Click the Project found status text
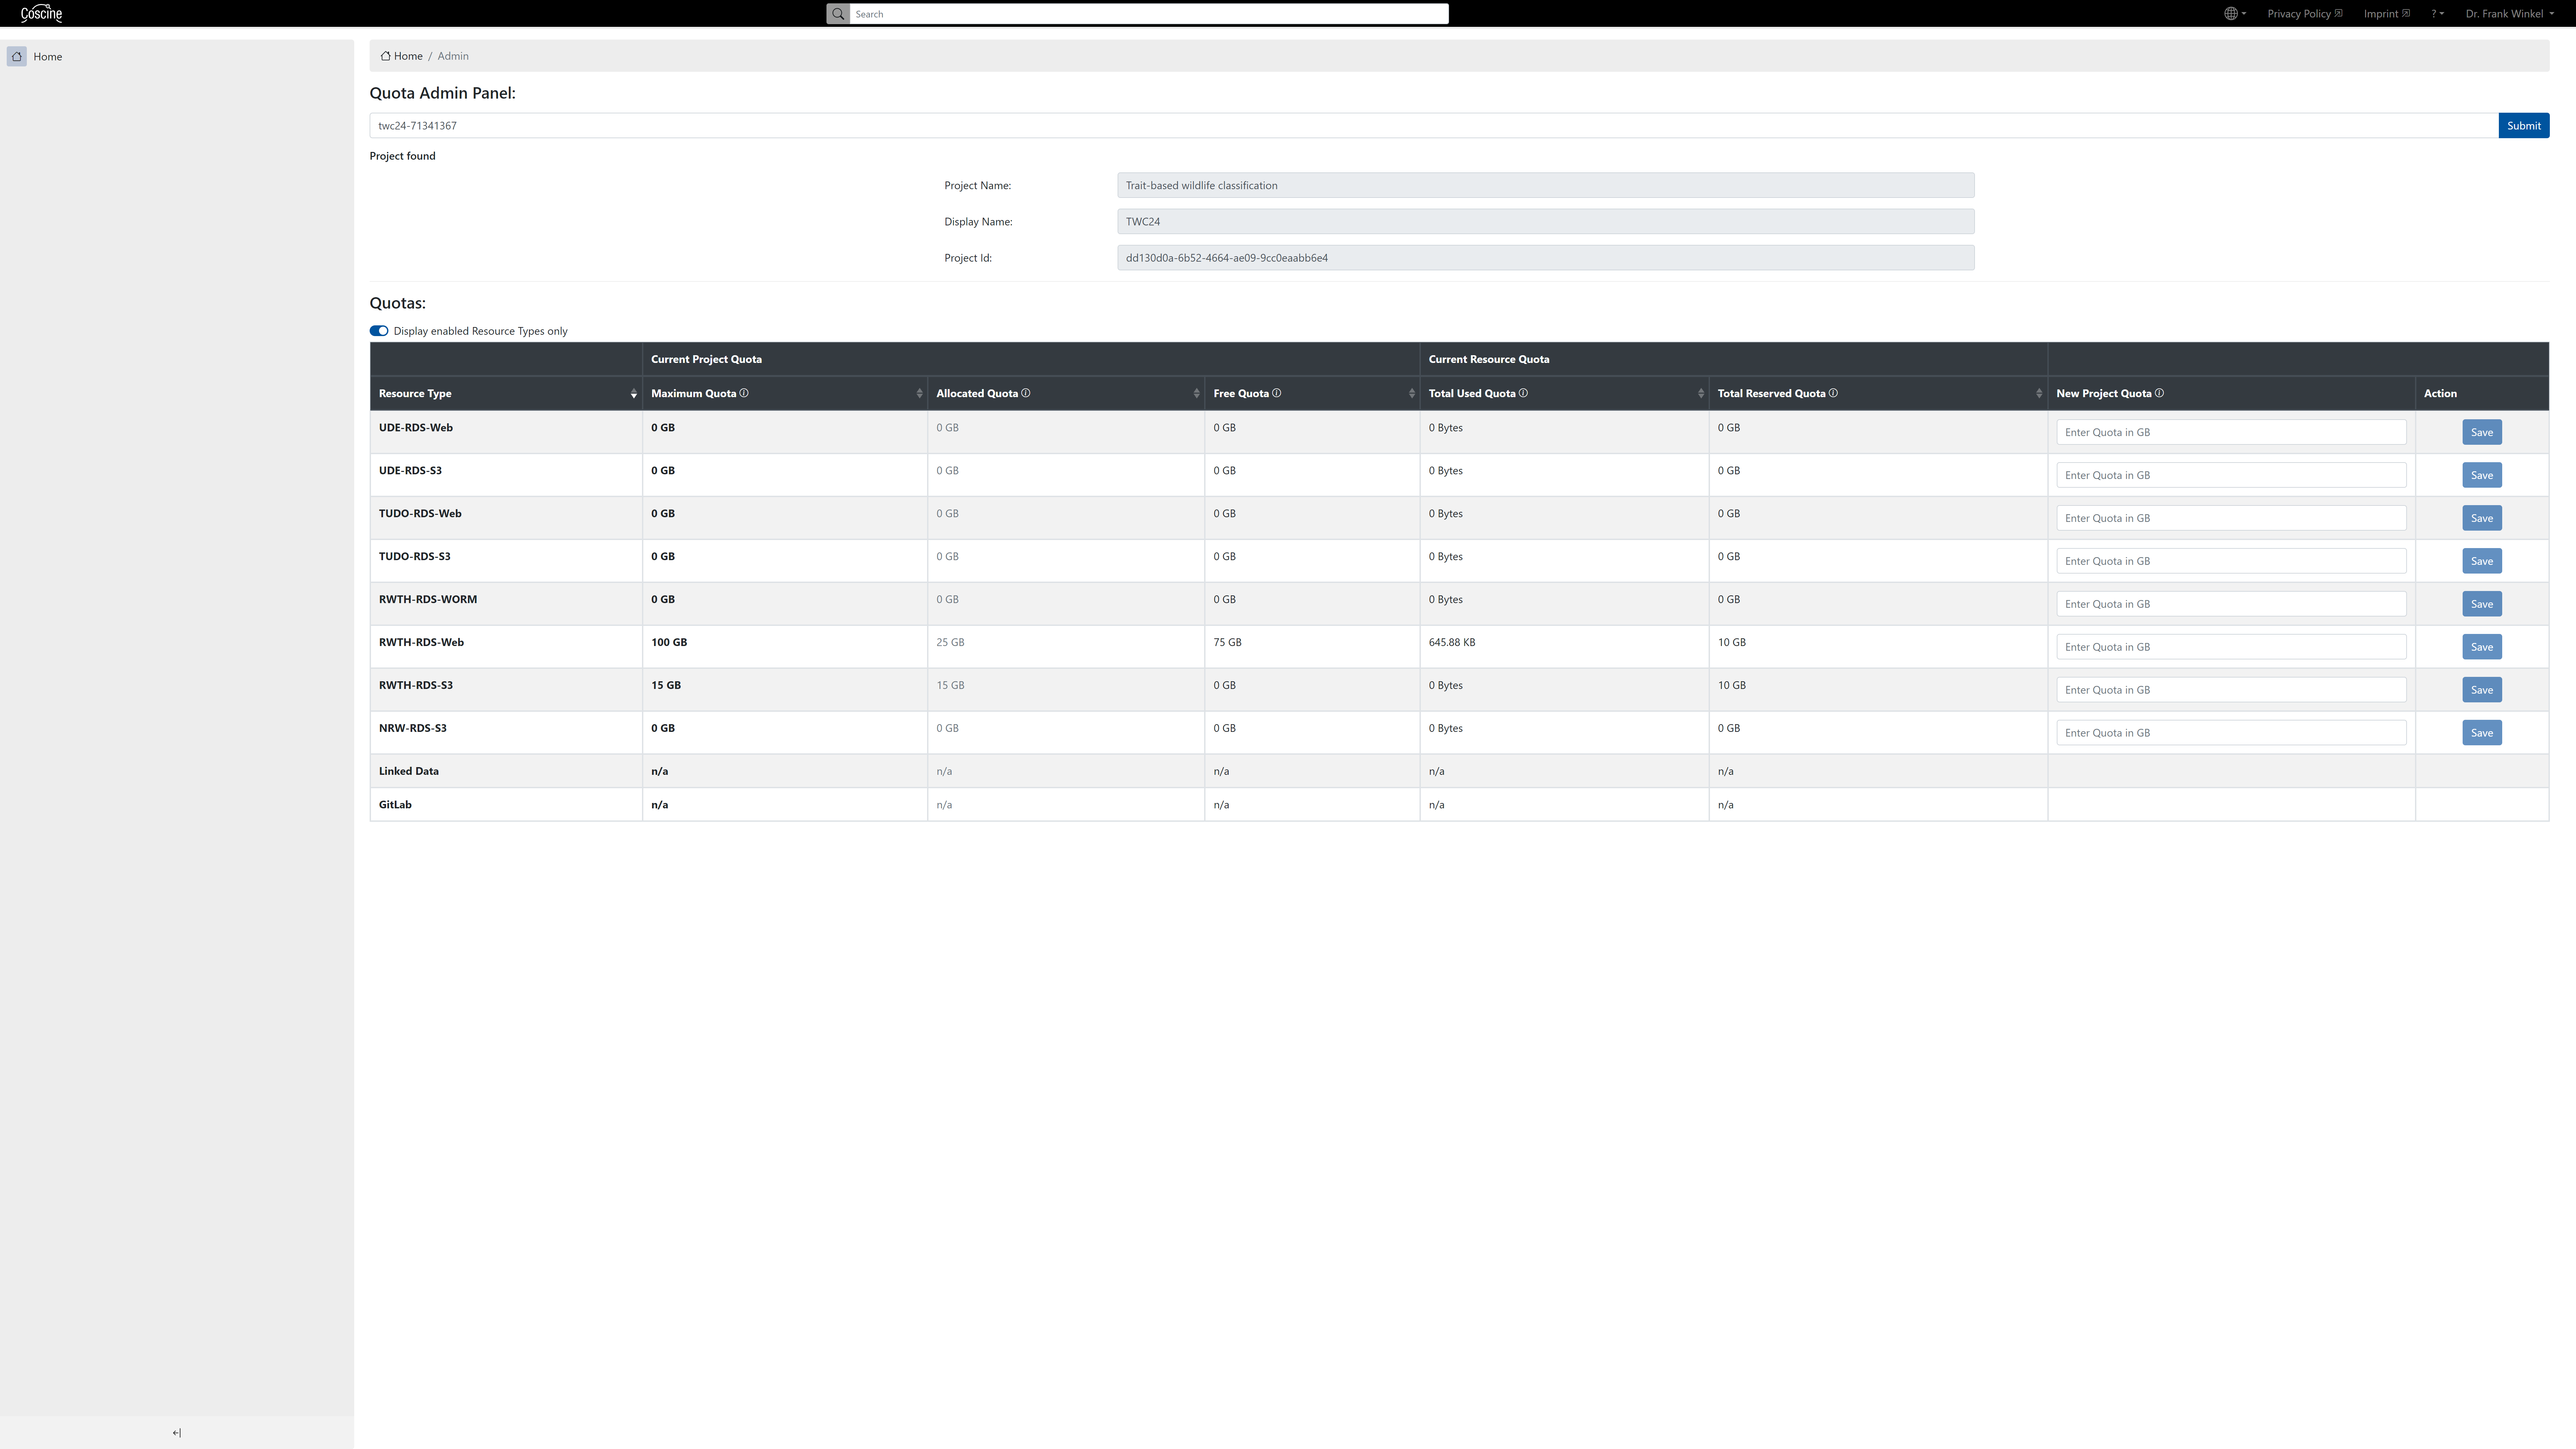The height and width of the screenshot is (1449, 2576). click(402, 156)
